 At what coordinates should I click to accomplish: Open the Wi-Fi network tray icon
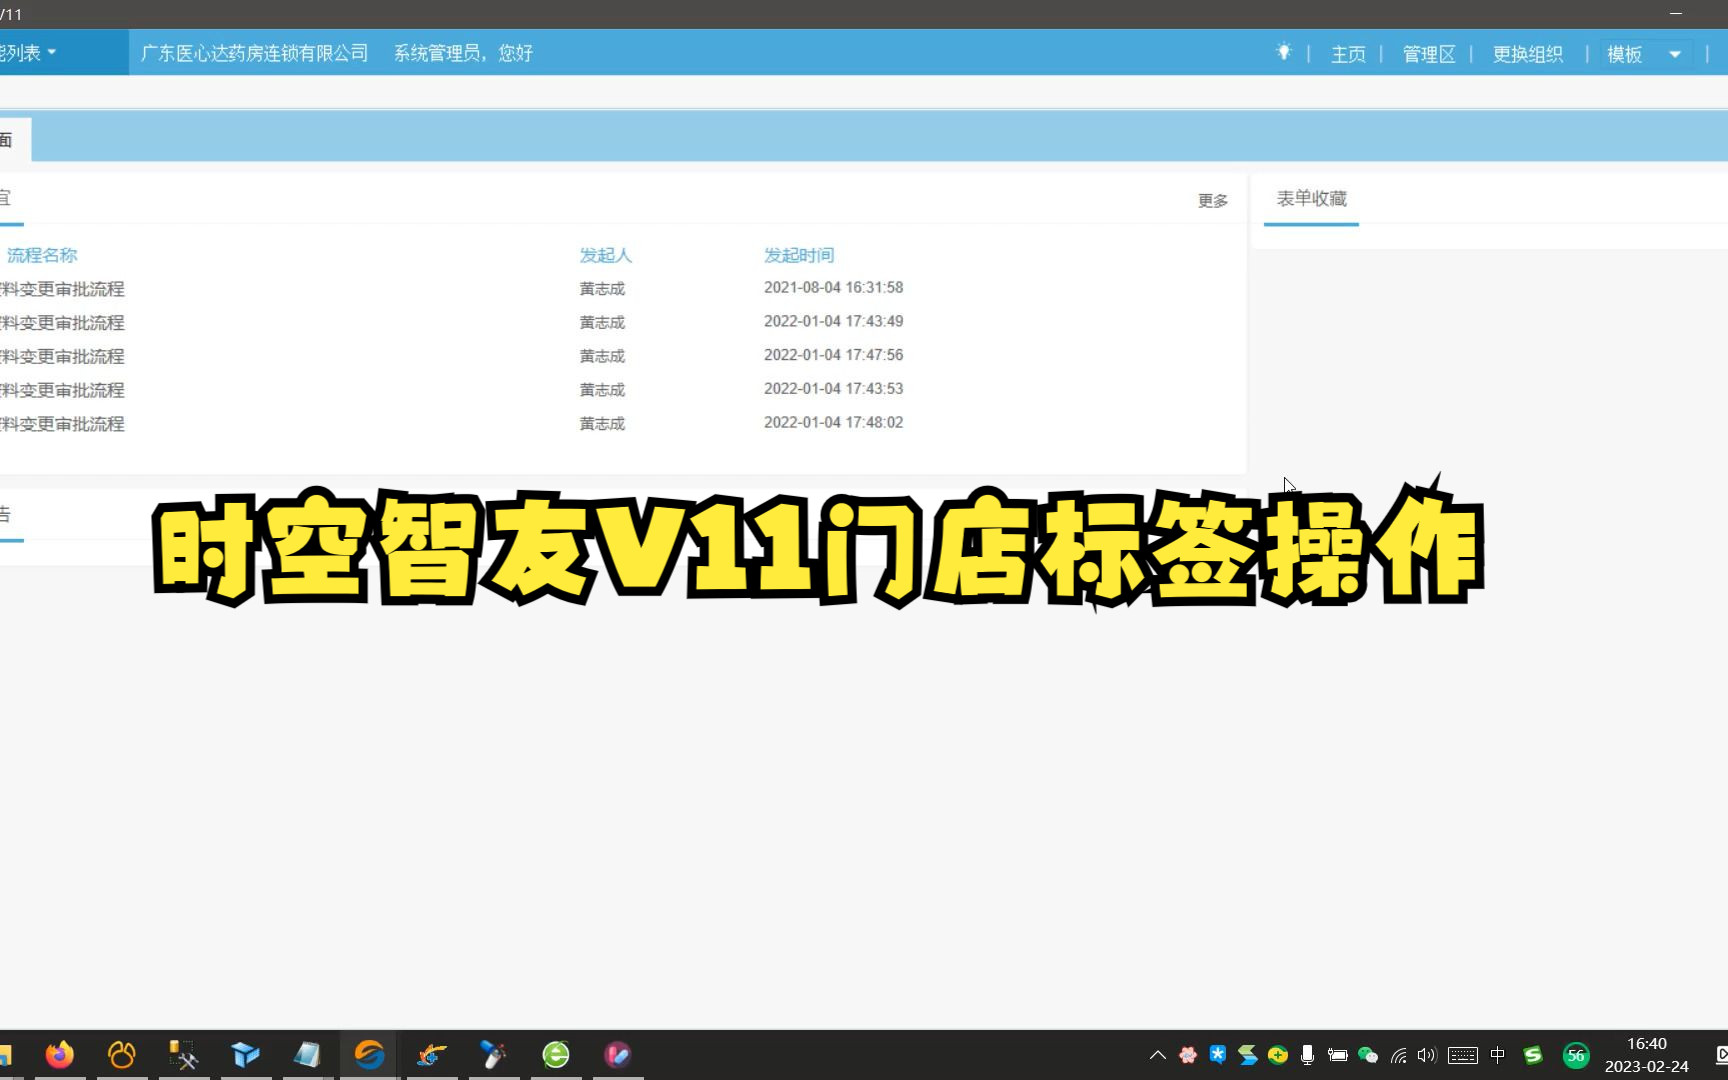tap(1398, 1055)
